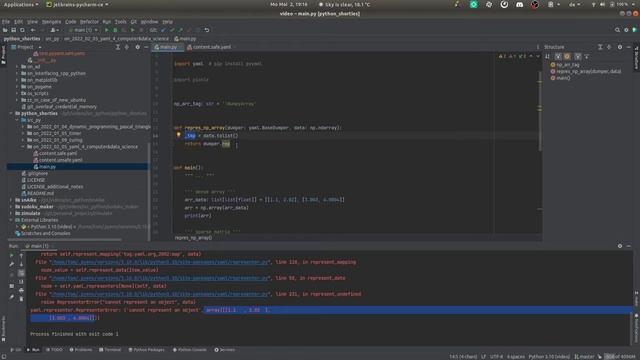
Task: Click the clear-all trash icon in Run panel
Action: point(21,299)
